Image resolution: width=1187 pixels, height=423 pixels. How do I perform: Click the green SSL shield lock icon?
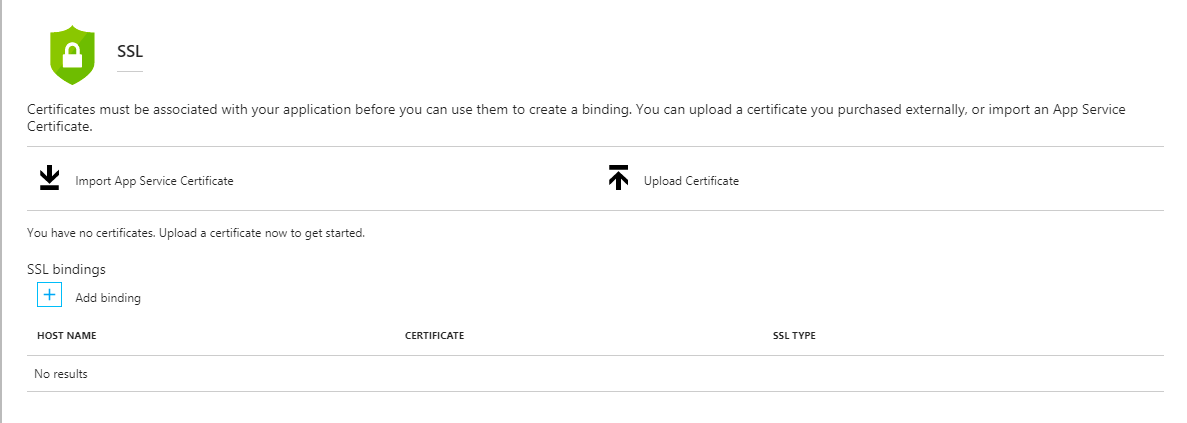(71, 55)
